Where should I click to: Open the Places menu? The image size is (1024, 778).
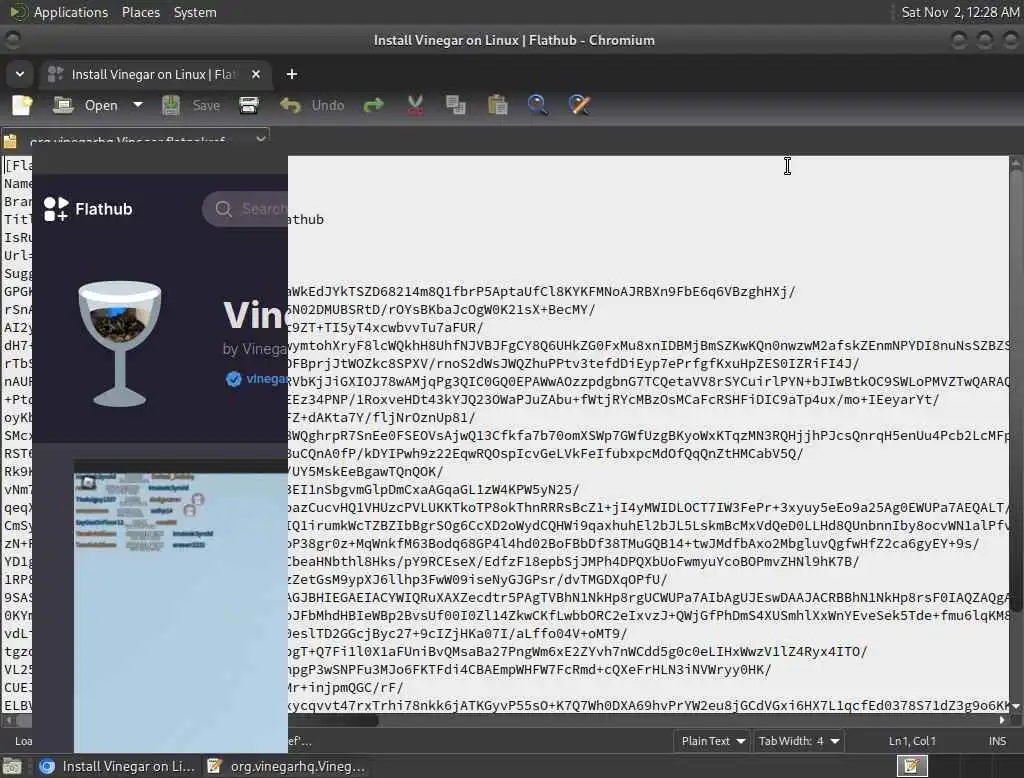click(141, 12)
